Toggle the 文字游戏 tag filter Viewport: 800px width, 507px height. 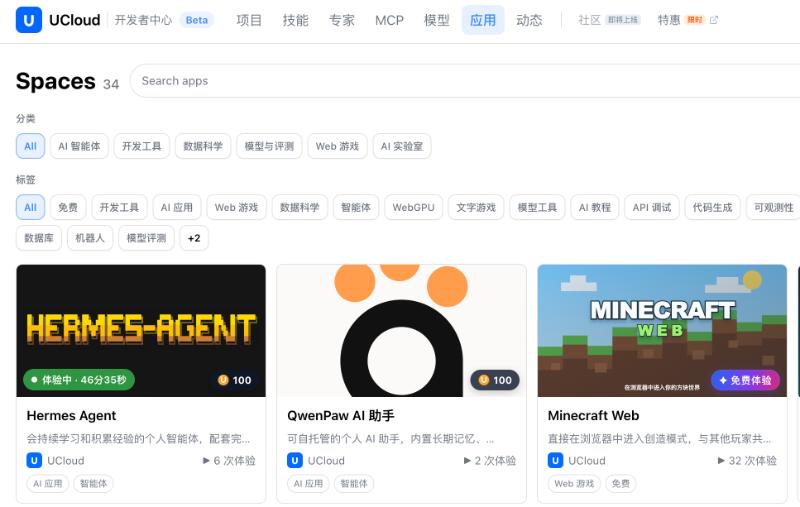[x=476, y=208]
